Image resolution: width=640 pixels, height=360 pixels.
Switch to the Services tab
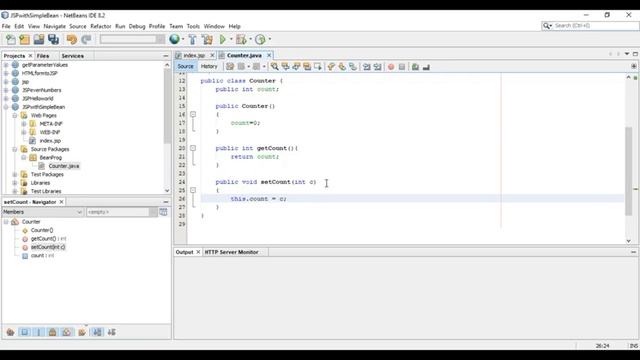[72, 56]
